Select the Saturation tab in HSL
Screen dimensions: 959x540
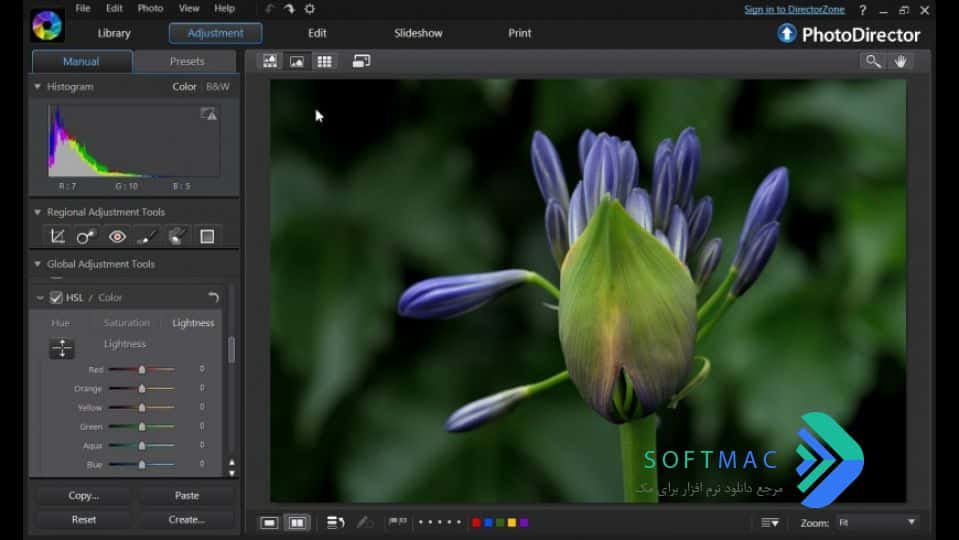pos(127,323)
